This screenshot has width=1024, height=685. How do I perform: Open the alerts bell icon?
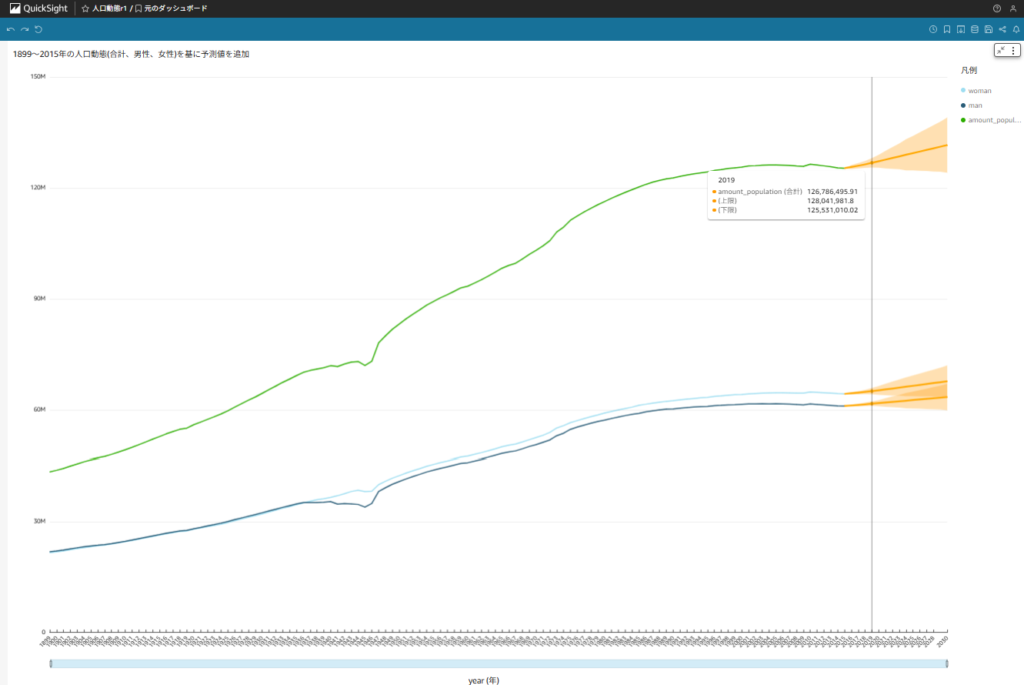[x=1016, y=29]
